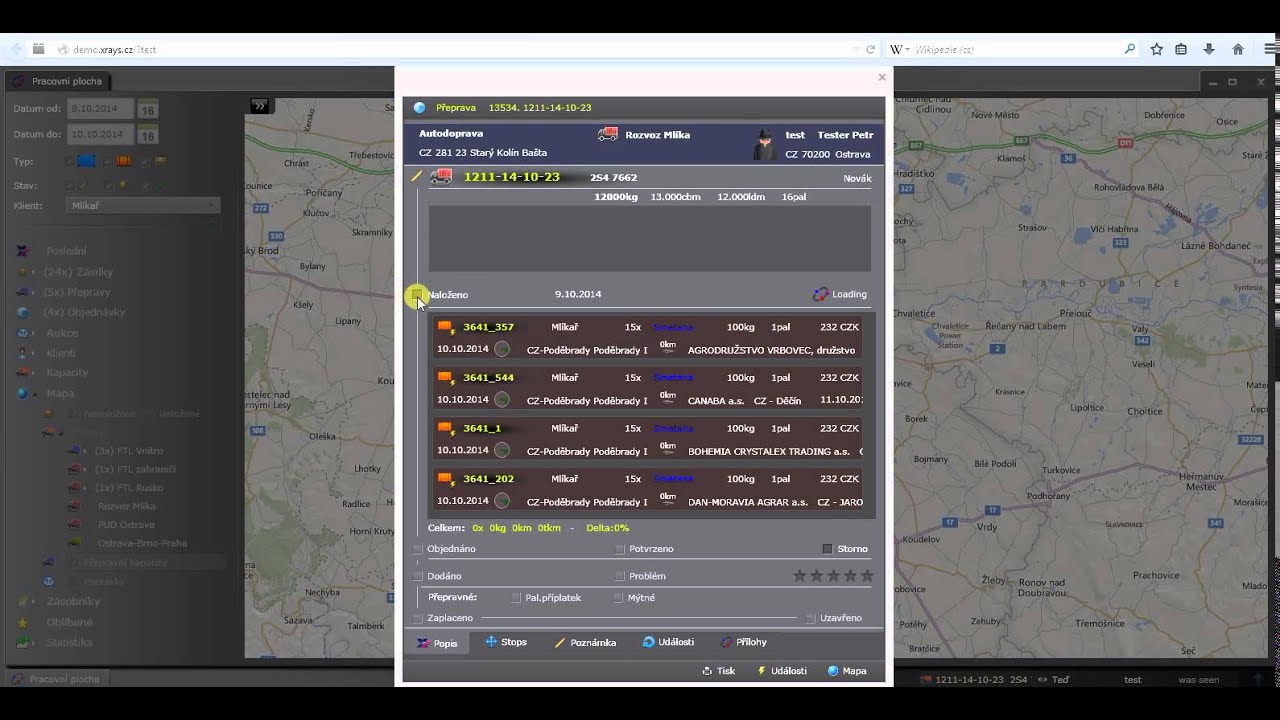The image size is (1280, 720).
Task: Click the orange package icon of shipment 3641_1
Action: (x=446, y=428)
